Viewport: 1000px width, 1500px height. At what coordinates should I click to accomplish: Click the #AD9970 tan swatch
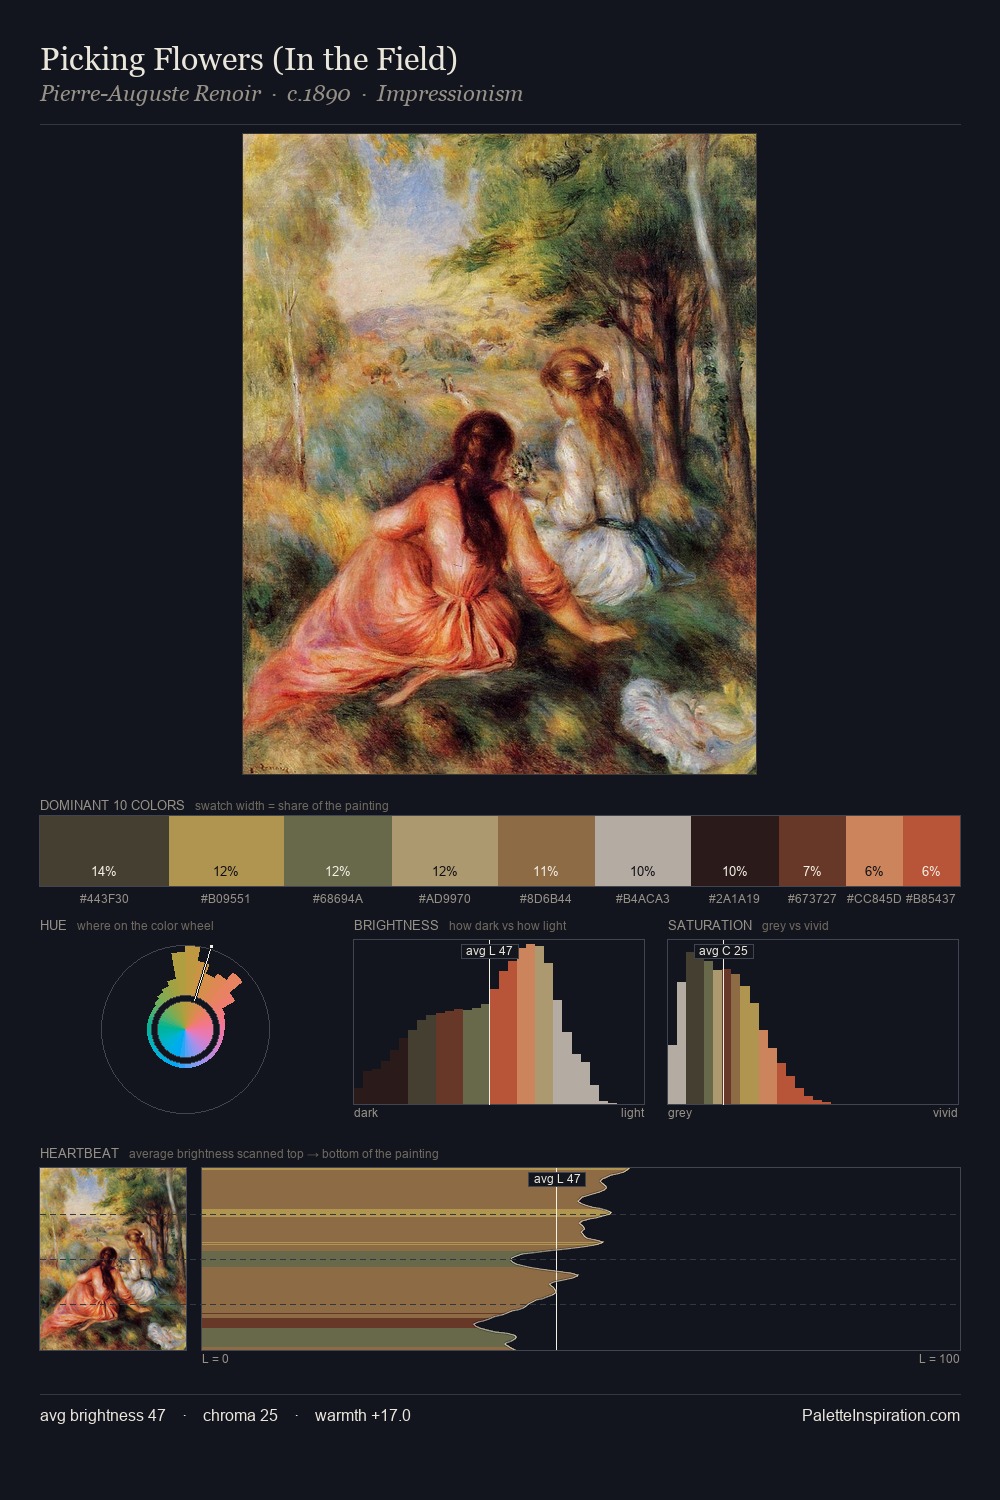(445, 851)
